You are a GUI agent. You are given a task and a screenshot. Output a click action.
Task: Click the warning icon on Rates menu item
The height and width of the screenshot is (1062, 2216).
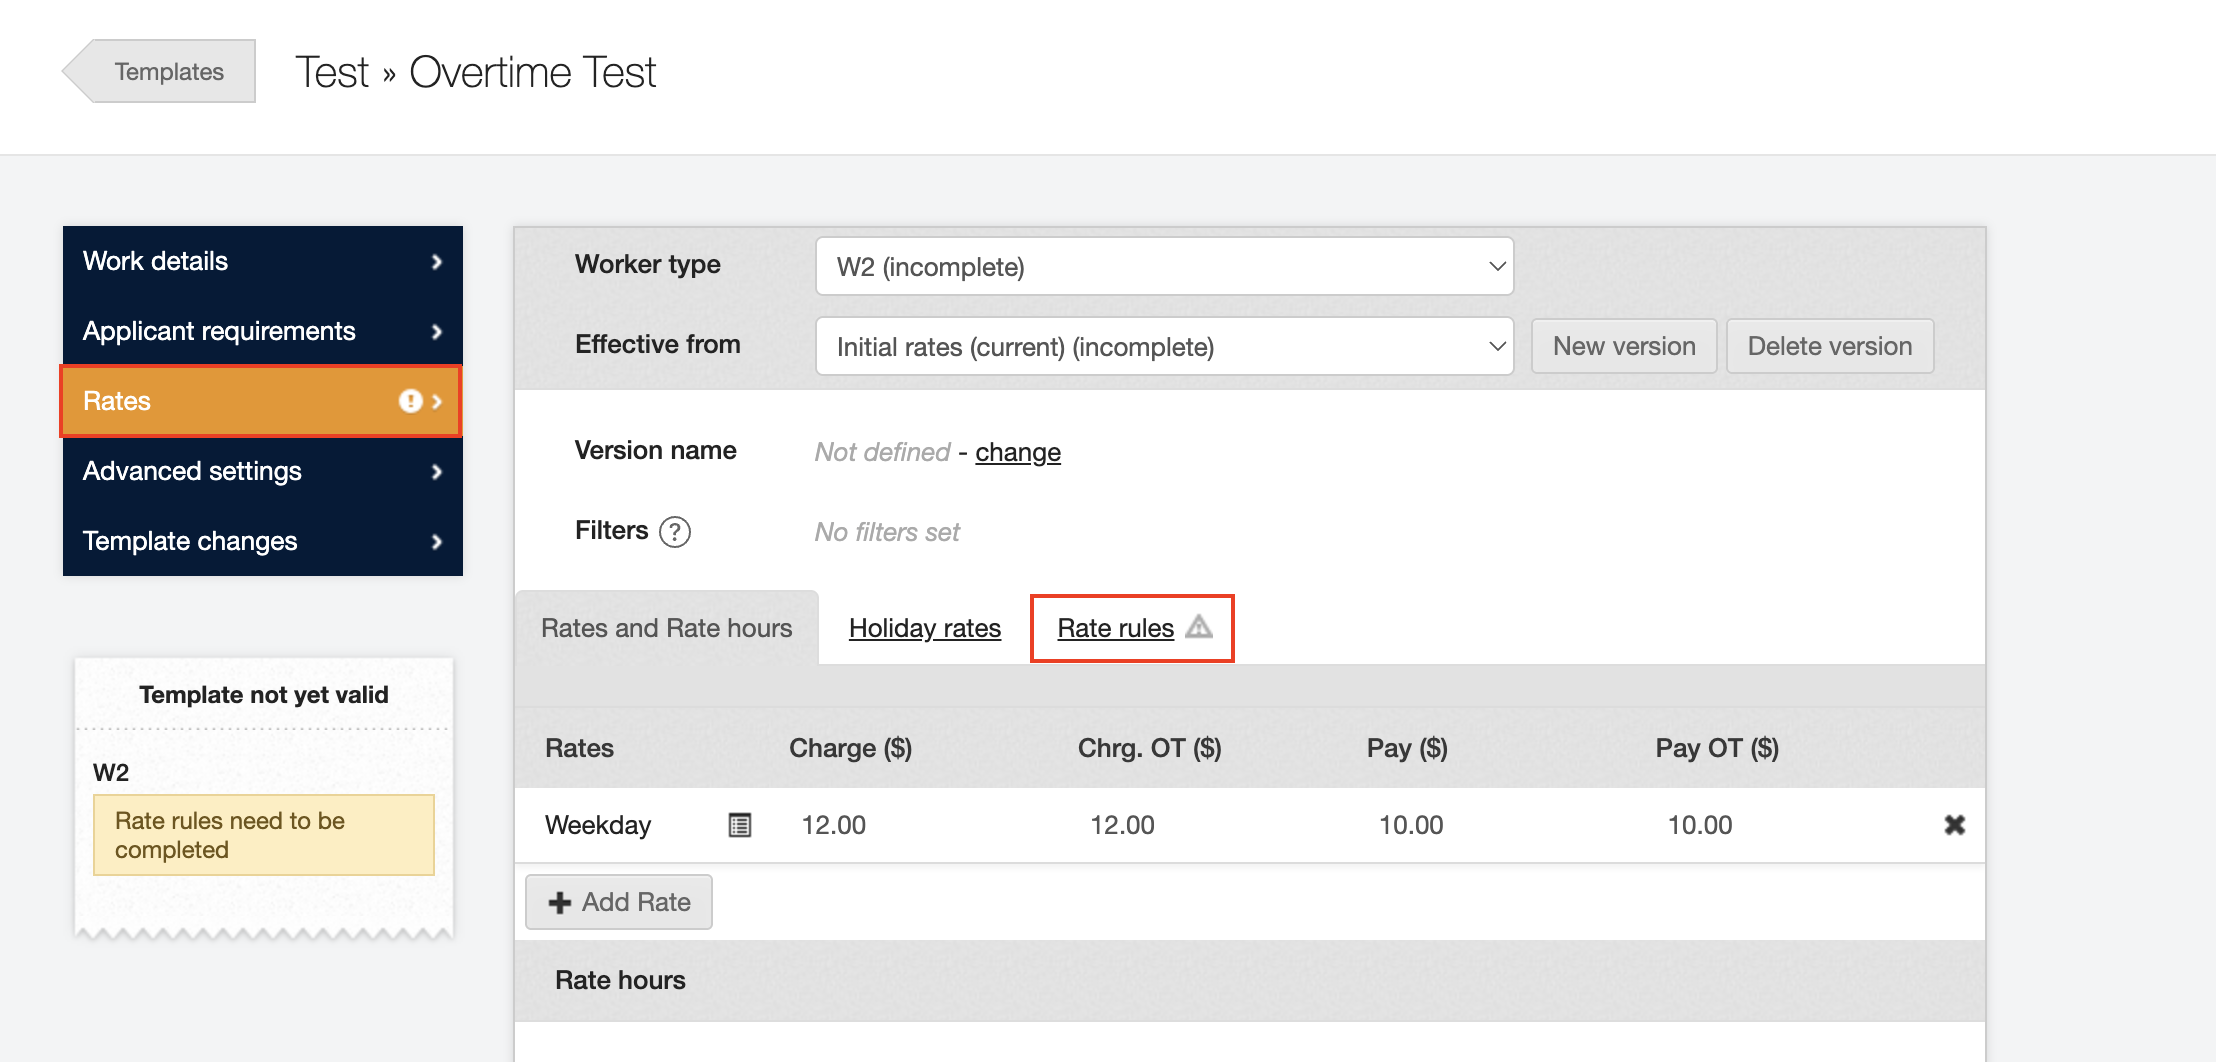tap(410, 401)
